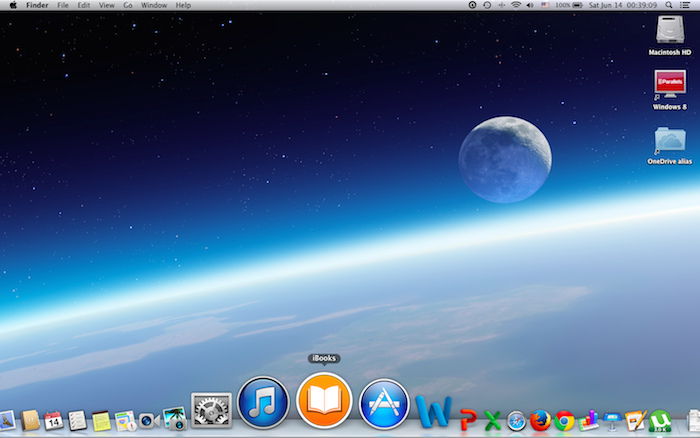Launch Microsoft Word from the dock
The width and height of the screenshot is (700, 438).
pyautogui.click(x=434, y=413)
